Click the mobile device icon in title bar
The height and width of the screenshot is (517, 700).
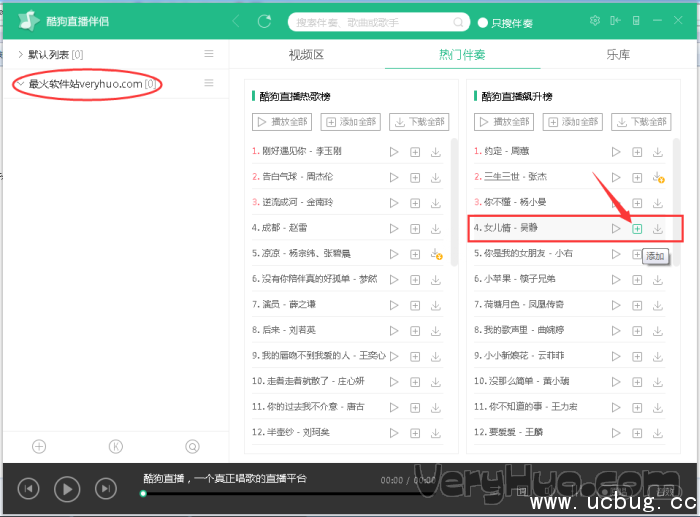pyautogui.click(x=636, y=21)
